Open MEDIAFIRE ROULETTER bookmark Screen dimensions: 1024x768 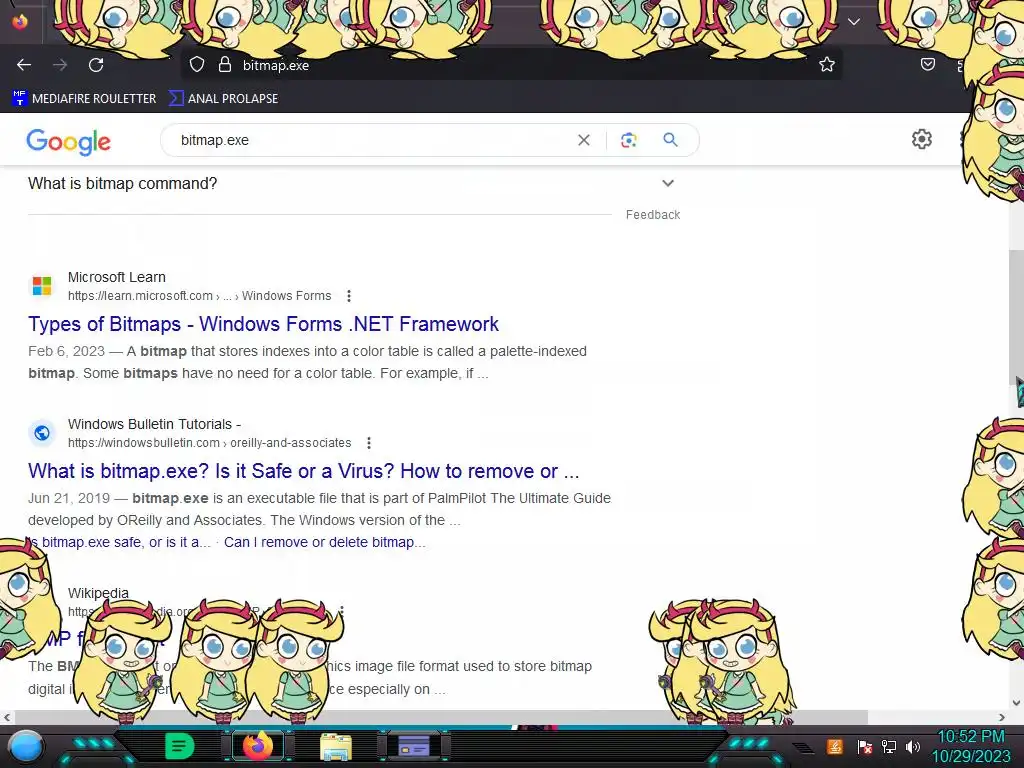point(84,99)
